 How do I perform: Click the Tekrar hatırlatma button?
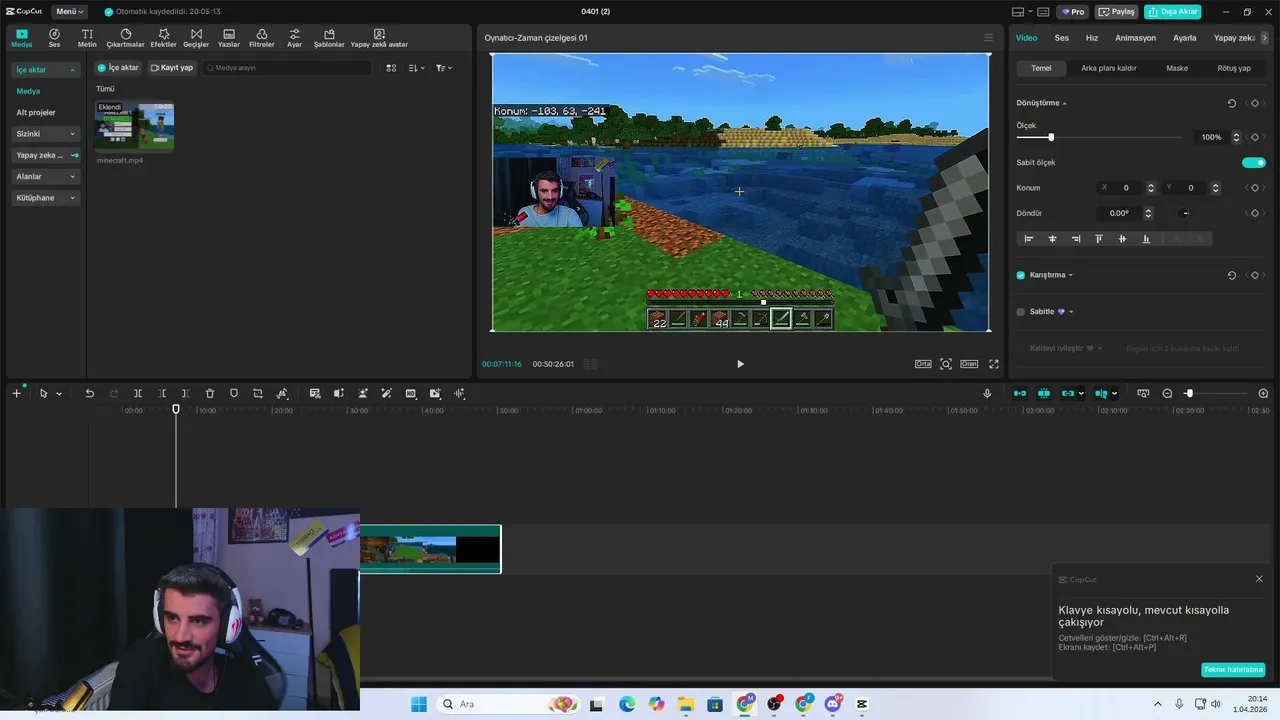click(1233, 670)
